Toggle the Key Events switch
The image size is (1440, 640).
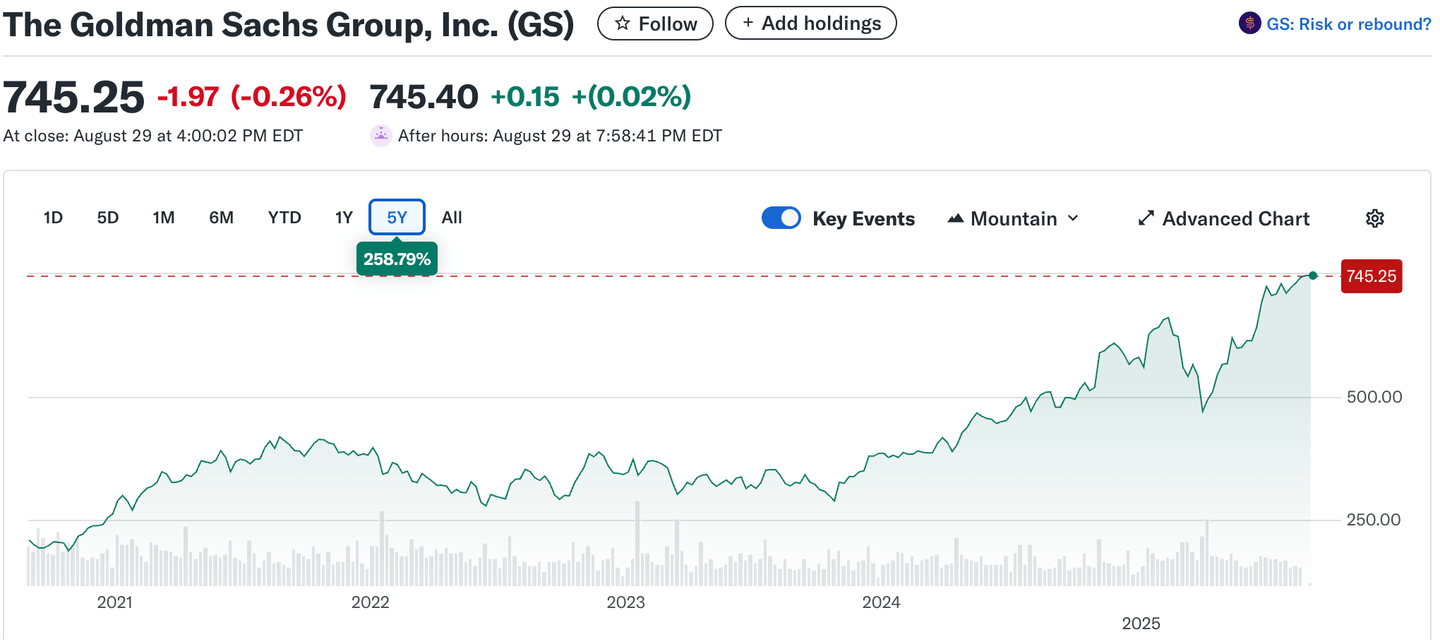[781, 218]
